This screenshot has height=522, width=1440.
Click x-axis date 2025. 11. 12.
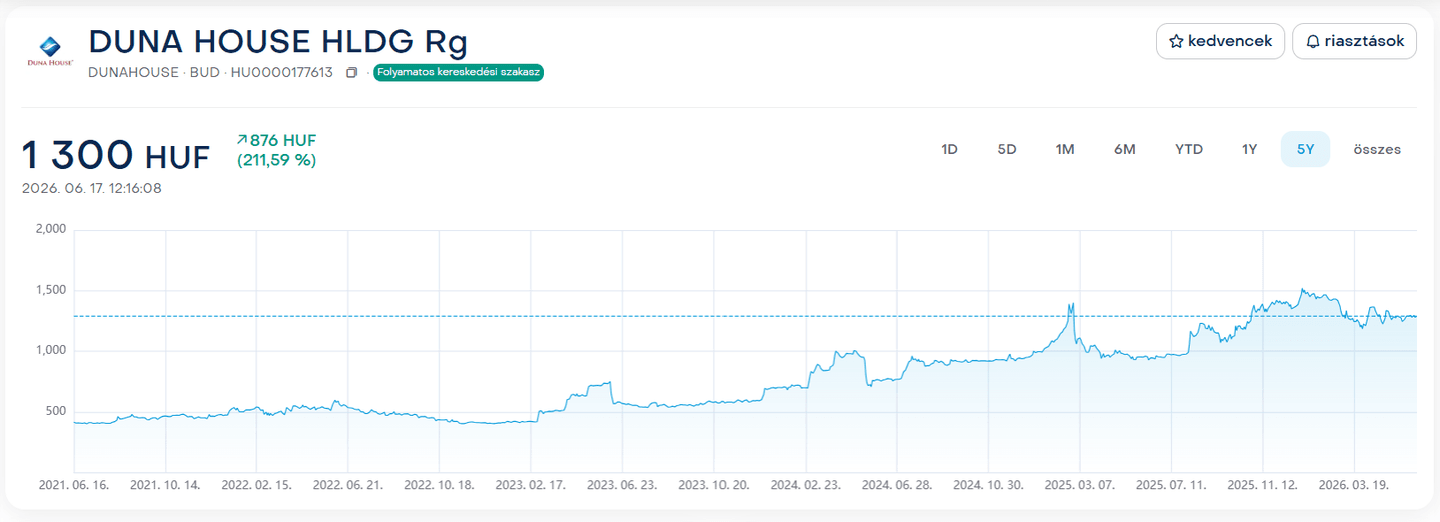point(1263,485)
